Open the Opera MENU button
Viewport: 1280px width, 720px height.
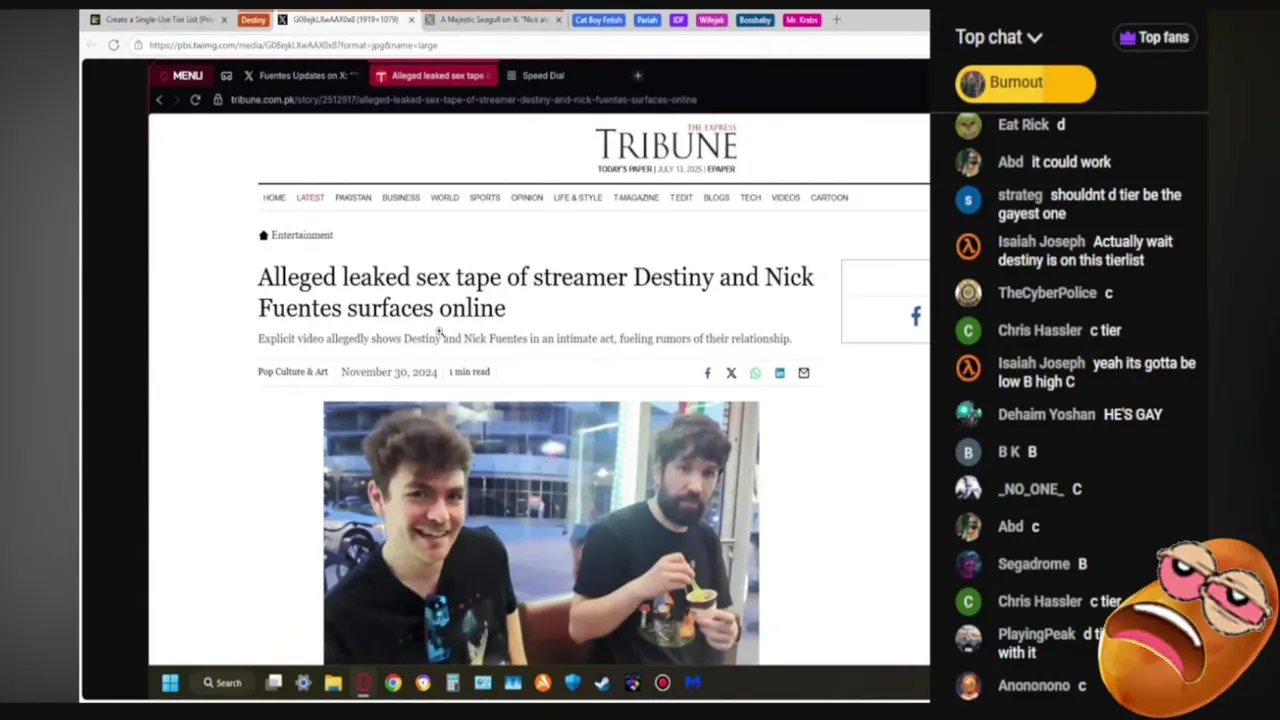pyautogui.click(x=182, y=76)
